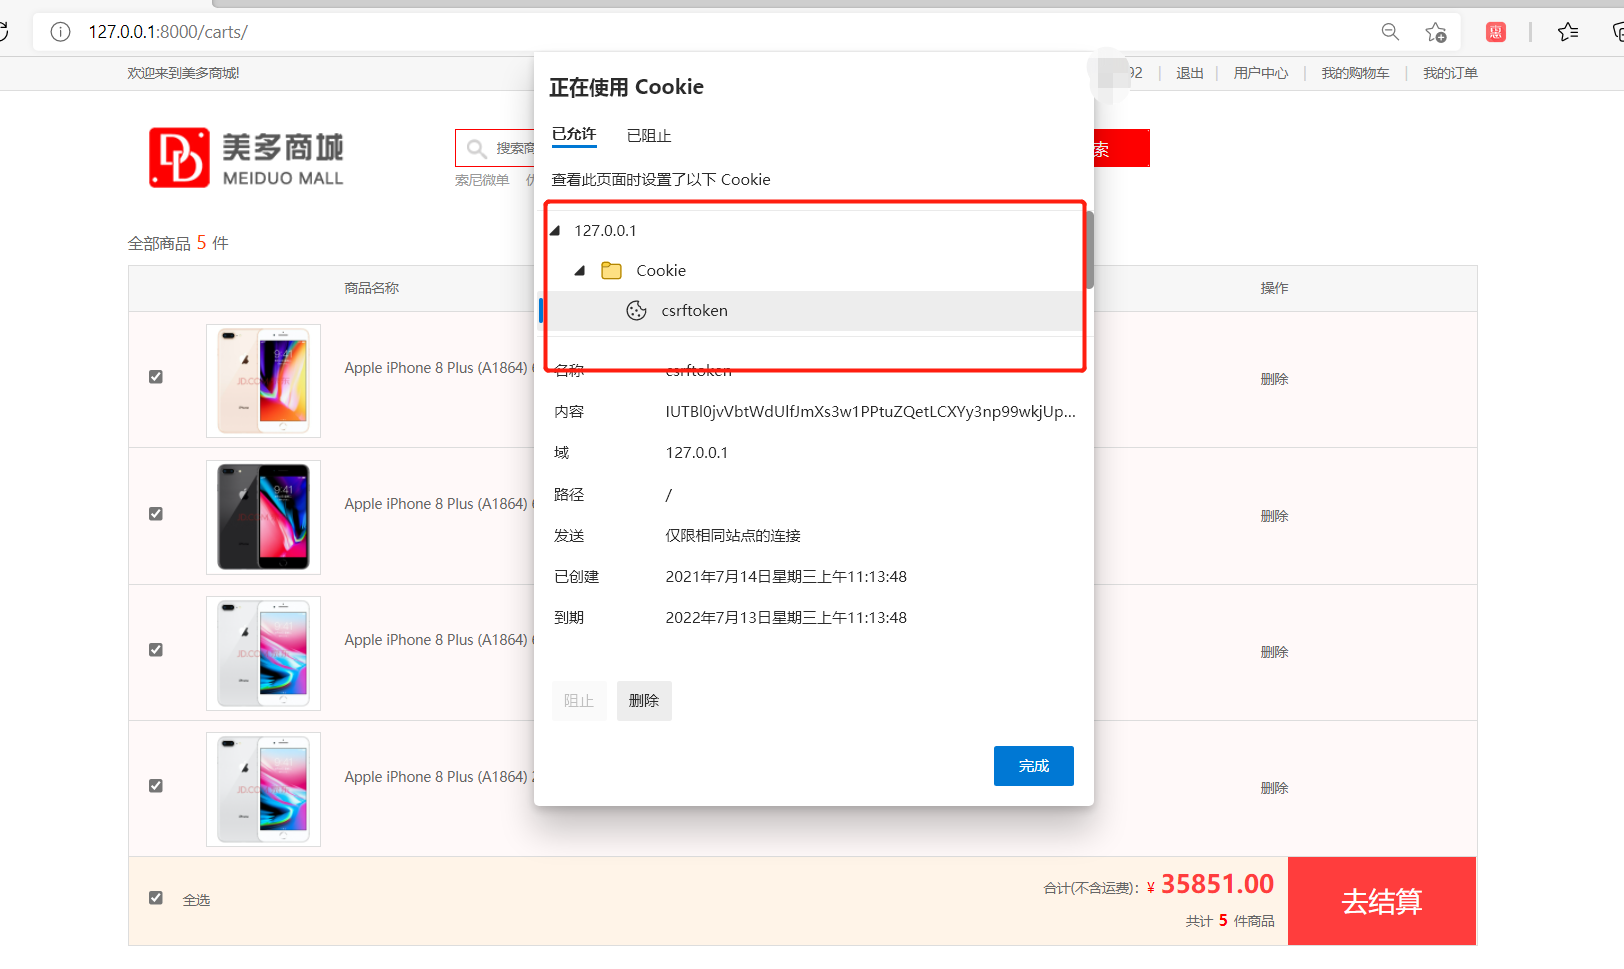Image resolution: width=1624 pixels, height=969 pixels.
Task: Open the 用户中心 link
Action: pos(1261,73)
